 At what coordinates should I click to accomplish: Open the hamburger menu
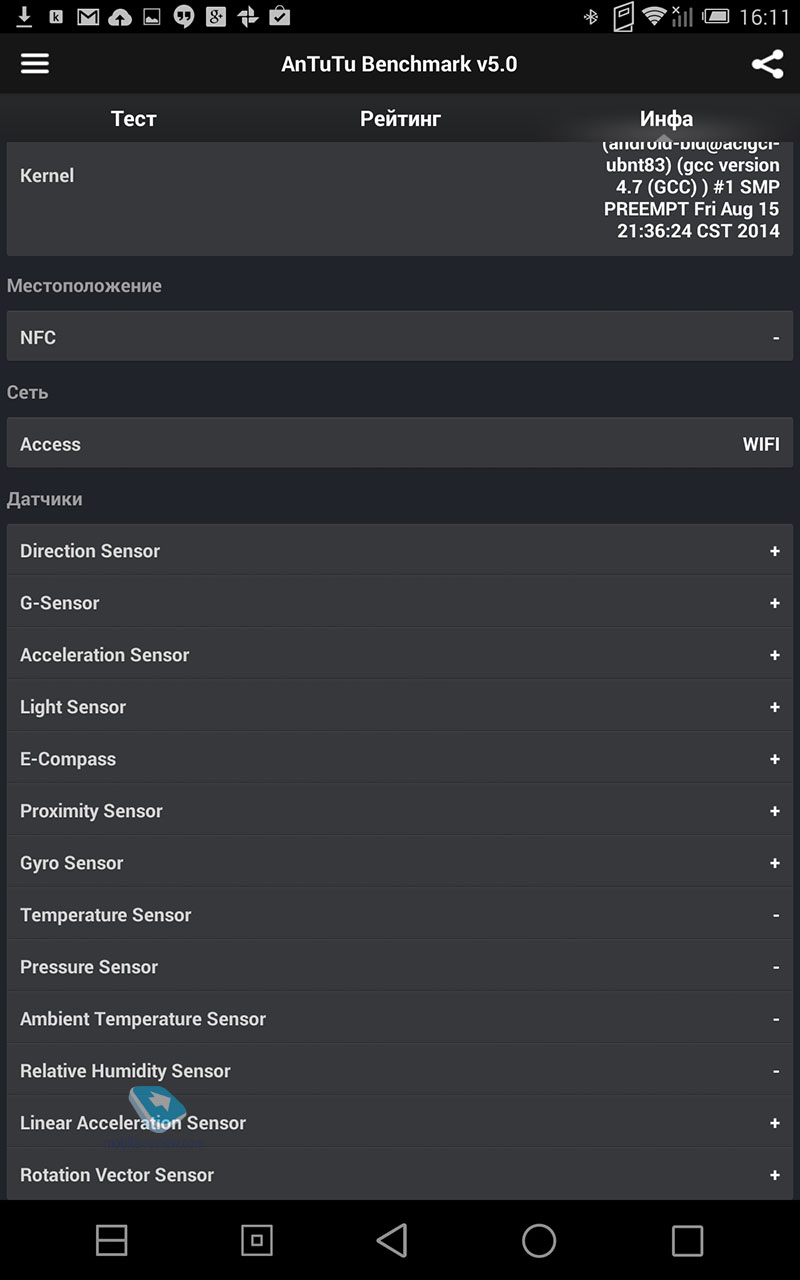coord(35,64)
